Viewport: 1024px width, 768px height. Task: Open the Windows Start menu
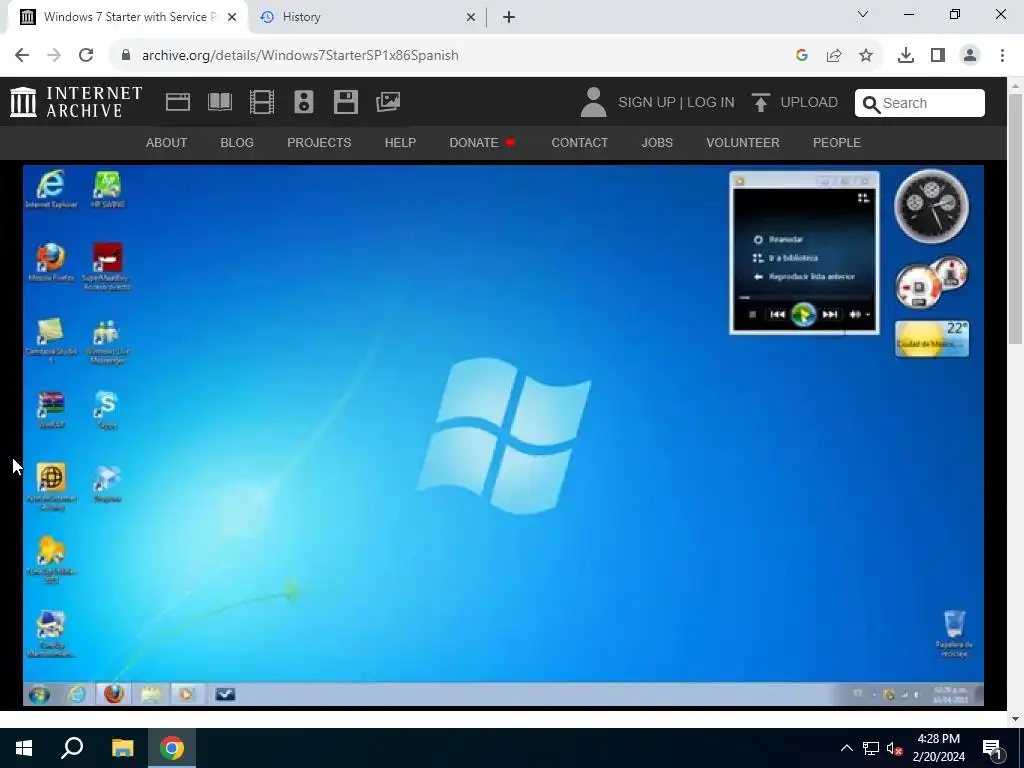click(24, 748)
